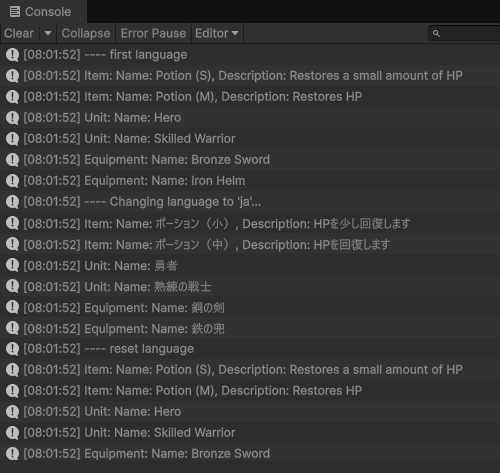Viewport: 500px width, 473px height.
Task: Select first 'Potion (S)' log entry
Action: coord(250,76)
